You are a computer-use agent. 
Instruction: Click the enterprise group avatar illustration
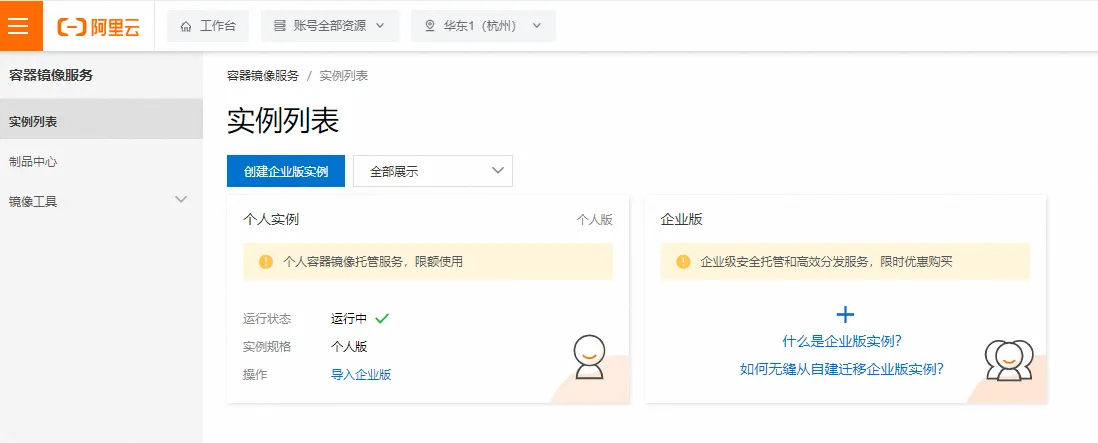(x=1007, y=359)
